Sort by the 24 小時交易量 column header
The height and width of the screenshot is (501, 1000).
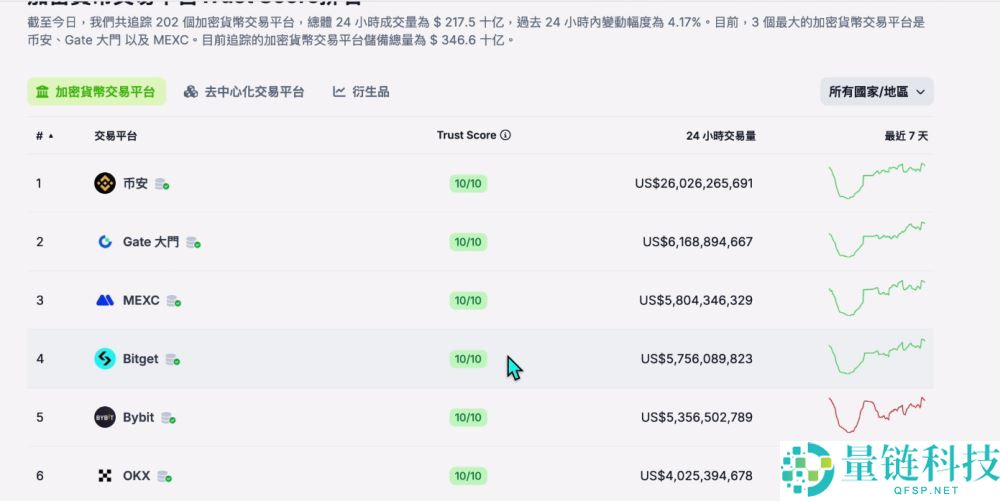pyautogui.click(x=720, y=135)
